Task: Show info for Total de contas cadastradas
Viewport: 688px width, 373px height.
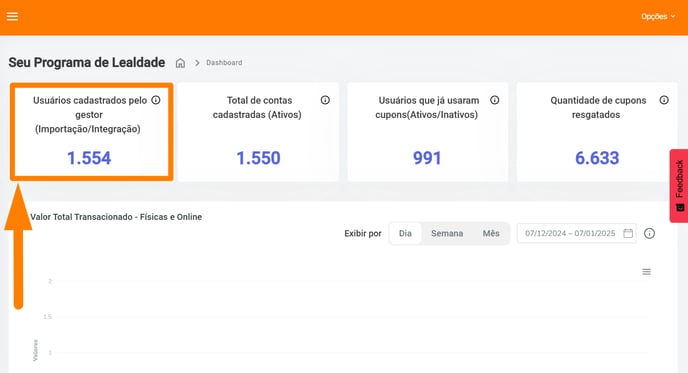Action: point(325,100)
